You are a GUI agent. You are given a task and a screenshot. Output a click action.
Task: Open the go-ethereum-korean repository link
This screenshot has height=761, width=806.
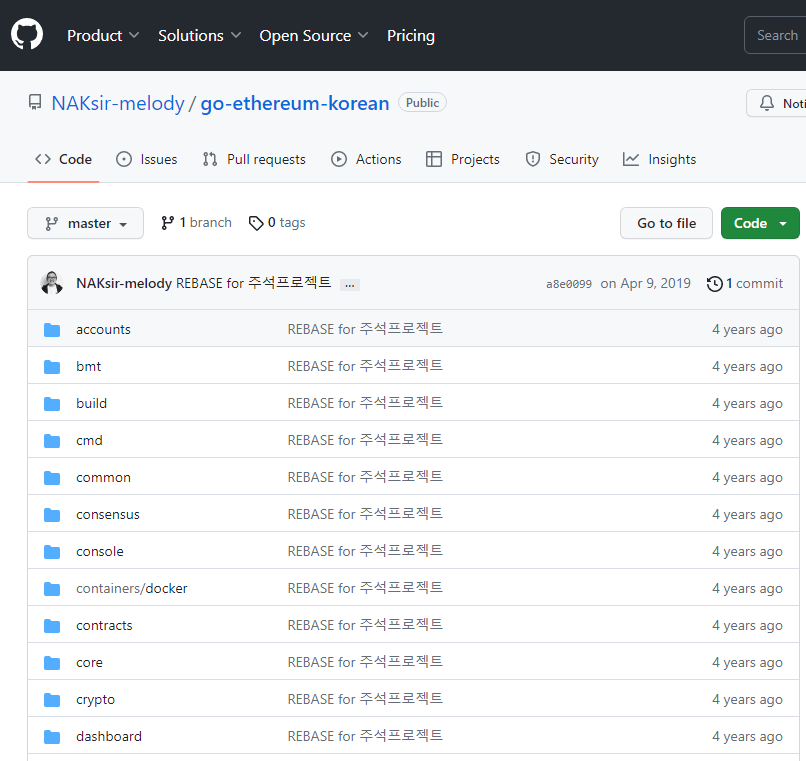[295, 103]
